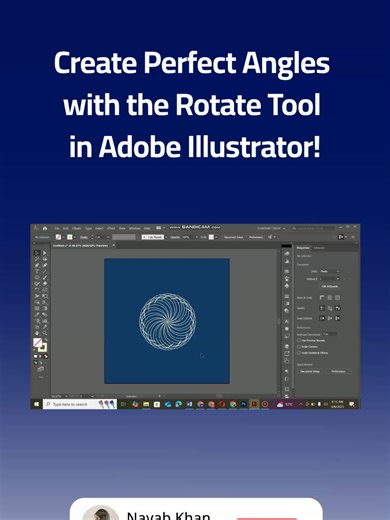Select the Selection tool in Illustrator toolbar
Screen dimensions: 390x520
point(37,253)
